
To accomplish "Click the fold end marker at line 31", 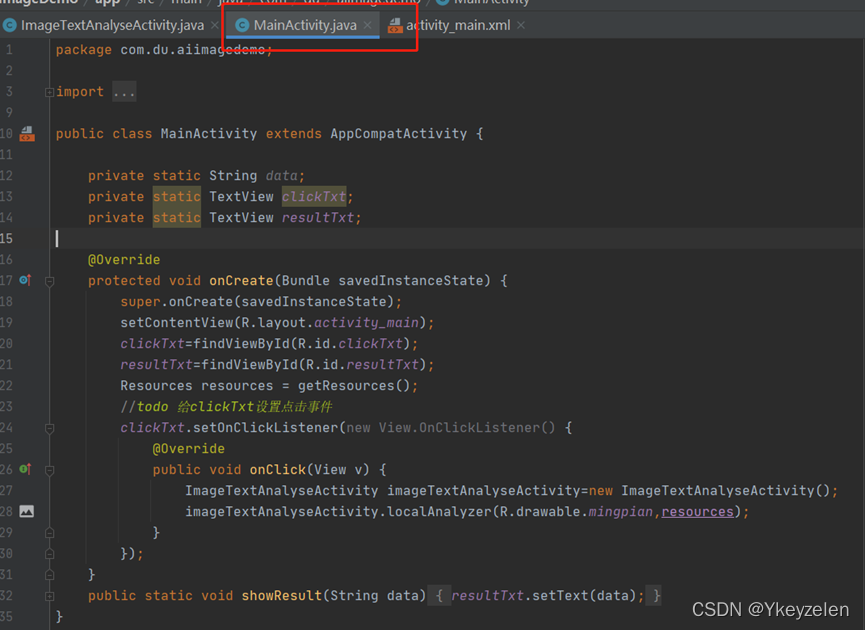I will click(x=49, y=575).
